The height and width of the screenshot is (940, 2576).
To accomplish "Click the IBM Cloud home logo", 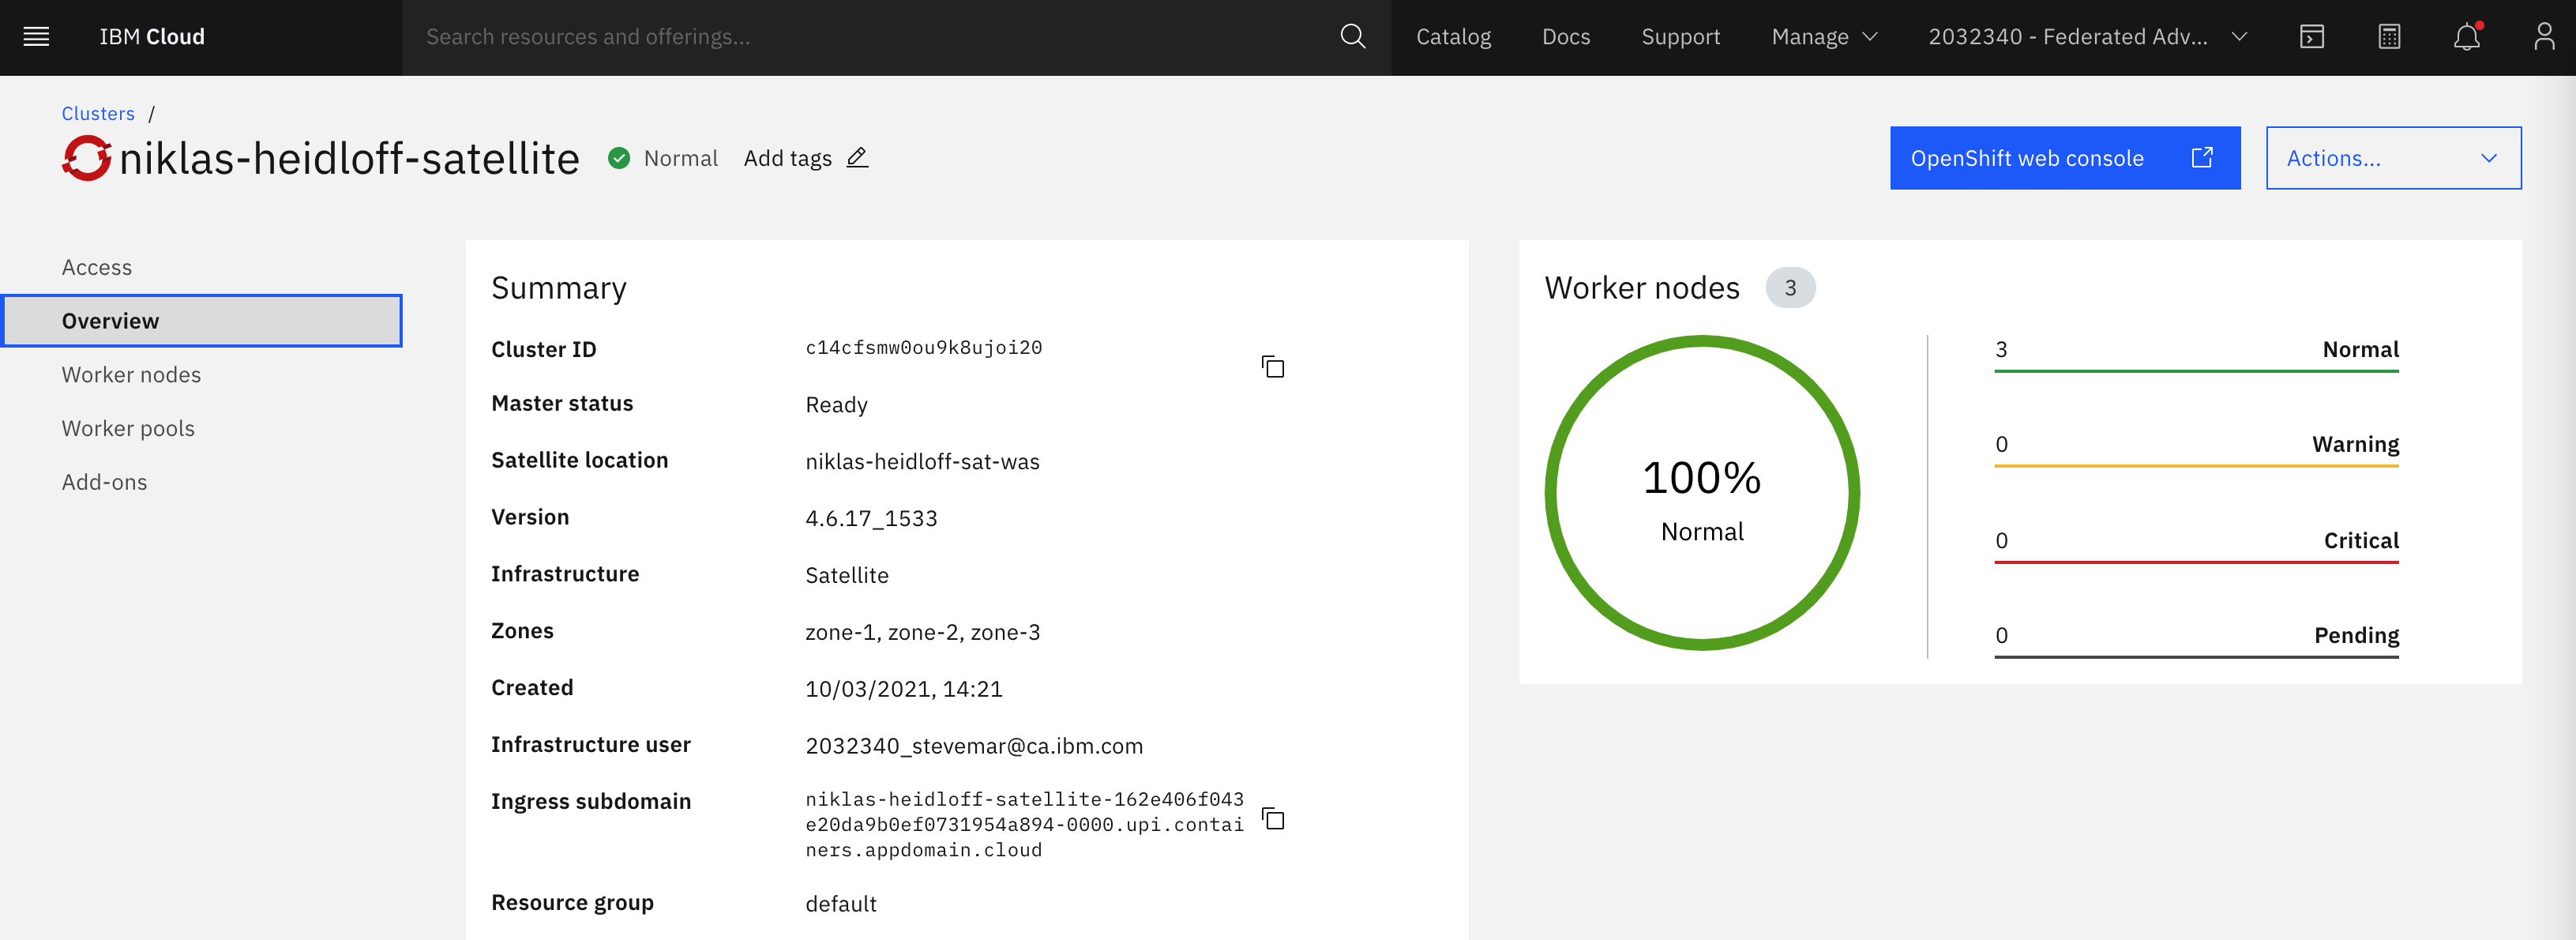I will click(x=152, y=37).
